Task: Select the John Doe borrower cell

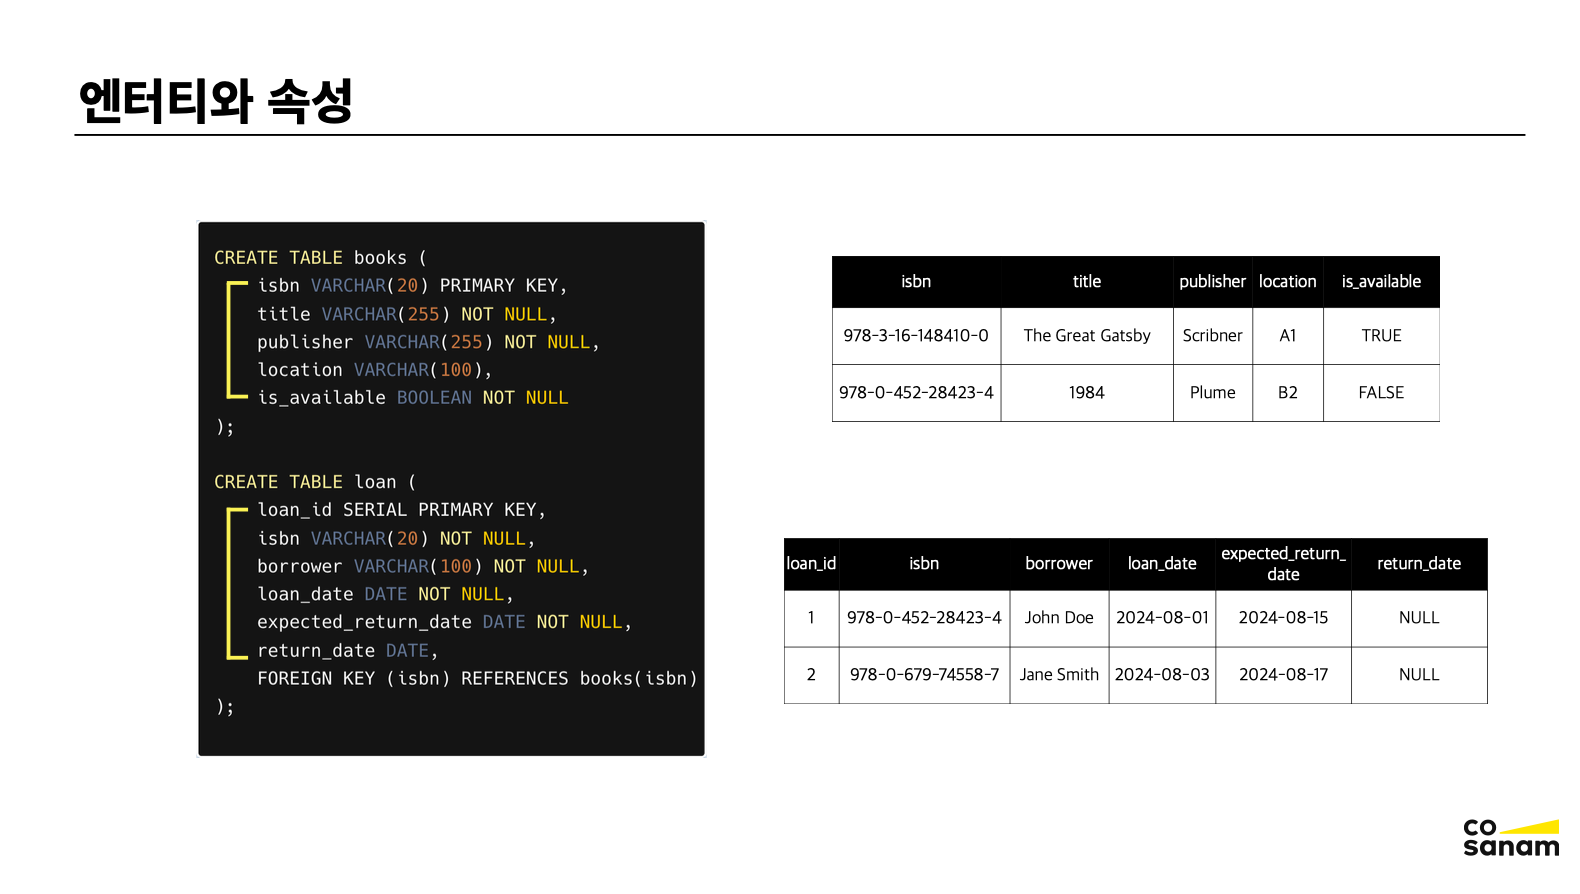Action: [x=1058, y=618]
